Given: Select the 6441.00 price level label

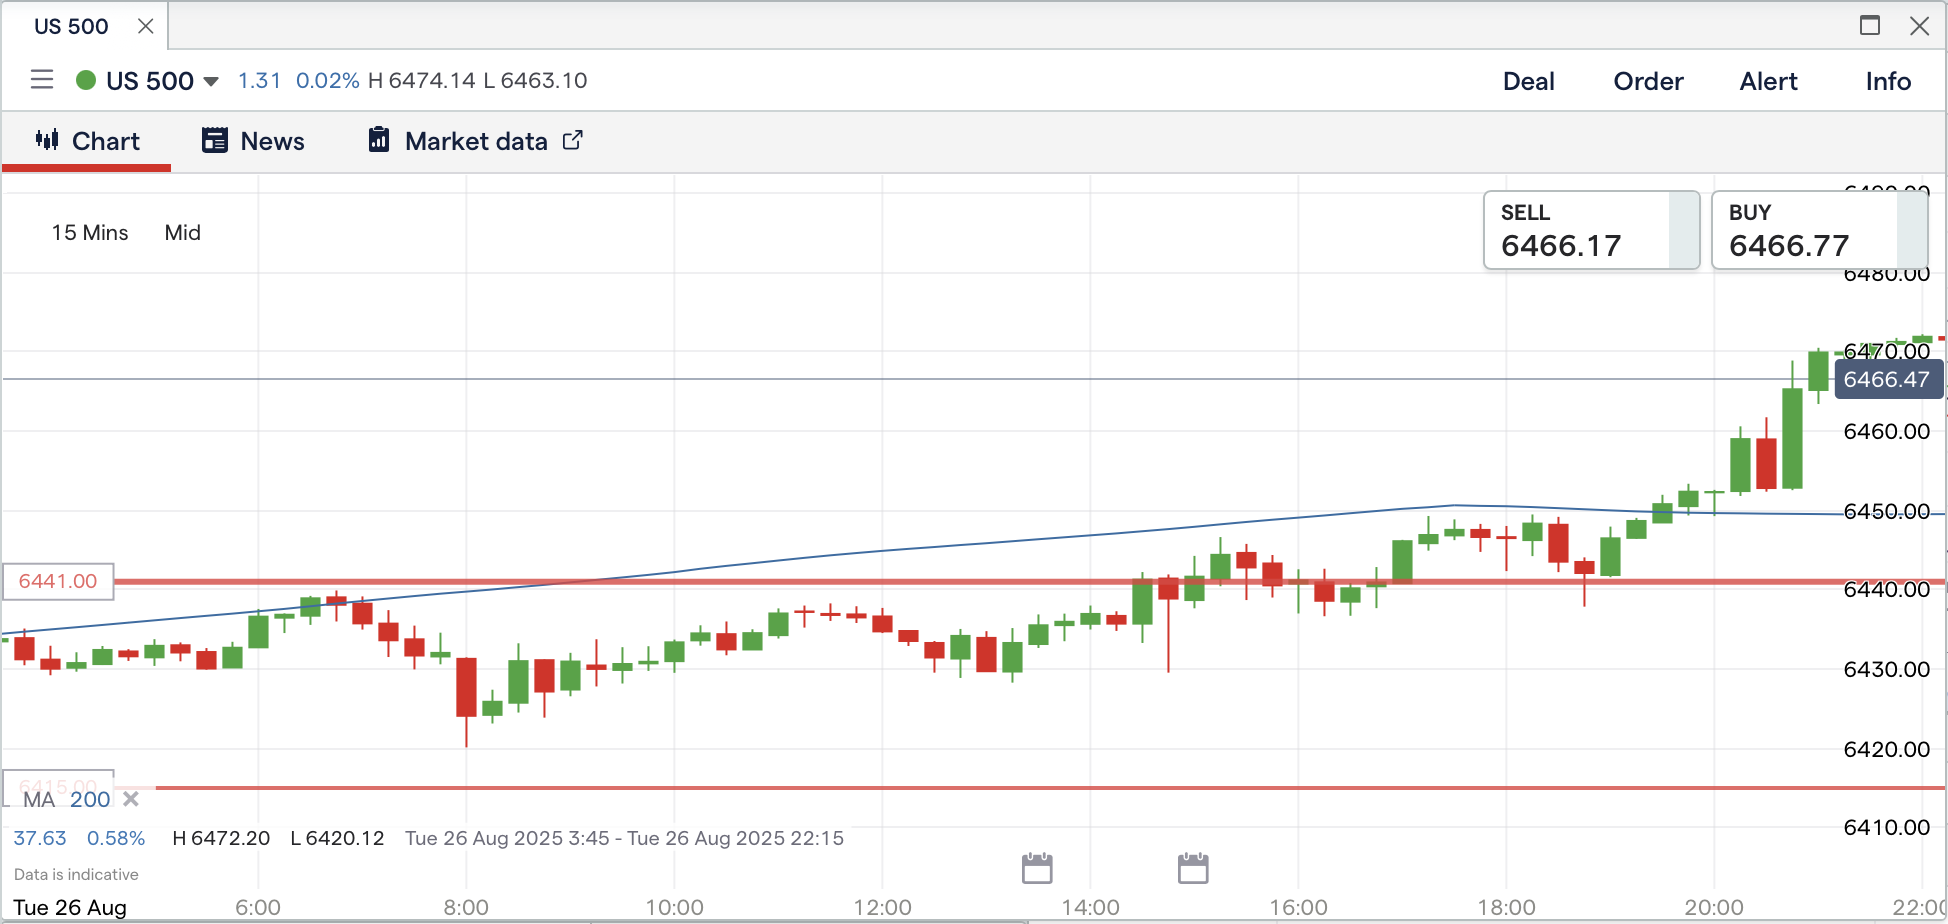Looking at the screenshot, I should (58, 581).
